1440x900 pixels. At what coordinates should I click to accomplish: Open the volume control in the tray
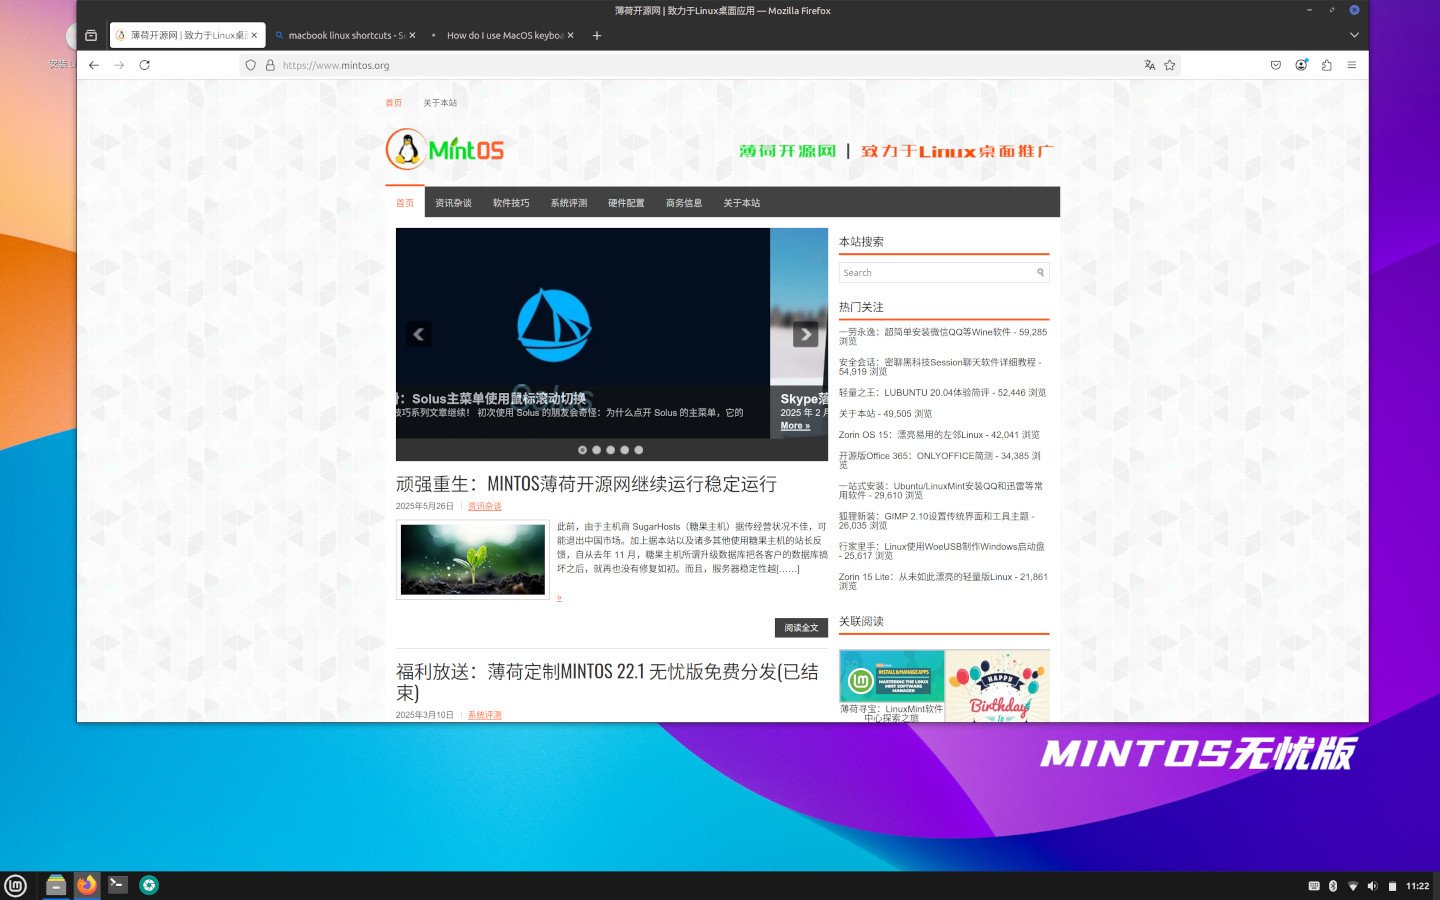[x=1372, y=886]
